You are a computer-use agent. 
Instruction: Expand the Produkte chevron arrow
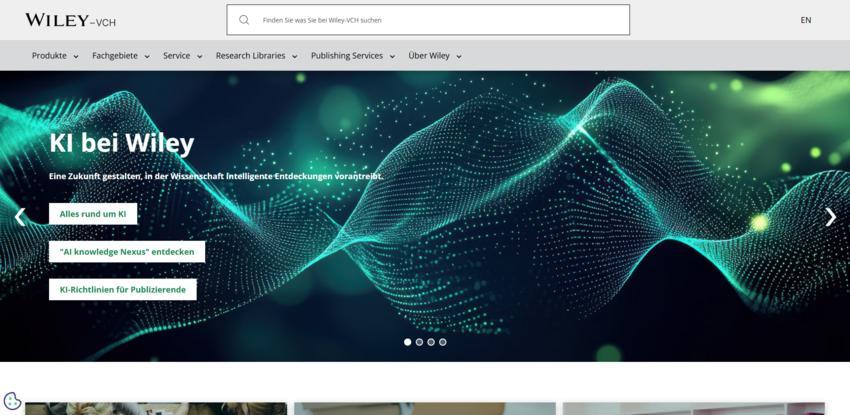pyautogui.click(x=76, y=56)
